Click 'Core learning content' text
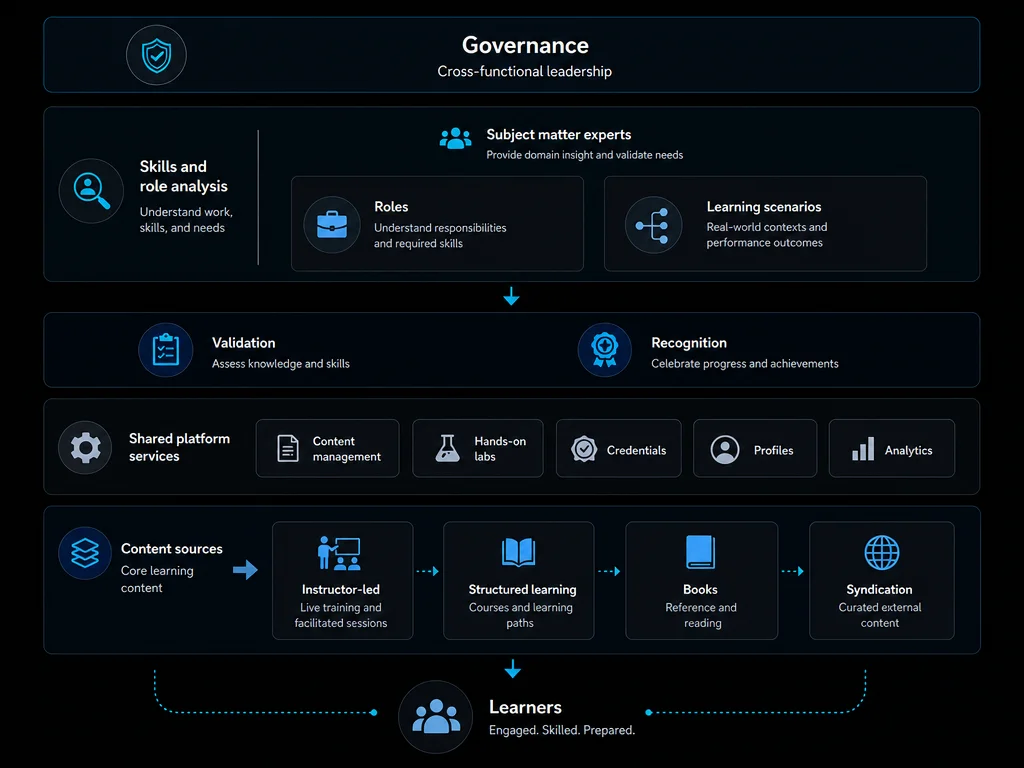The width and height of the screenshot is (1024, 768). coord(157,579)
